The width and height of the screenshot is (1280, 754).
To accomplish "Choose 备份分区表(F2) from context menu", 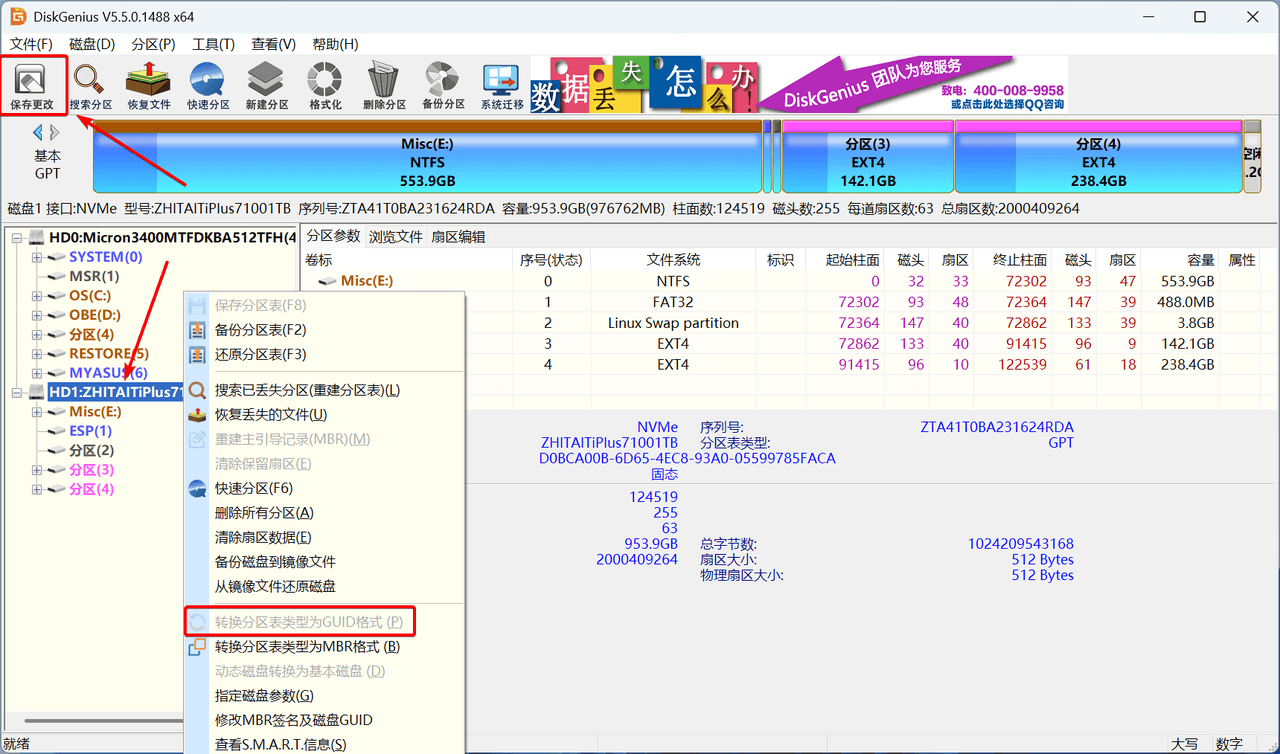I will pos(324,330).
